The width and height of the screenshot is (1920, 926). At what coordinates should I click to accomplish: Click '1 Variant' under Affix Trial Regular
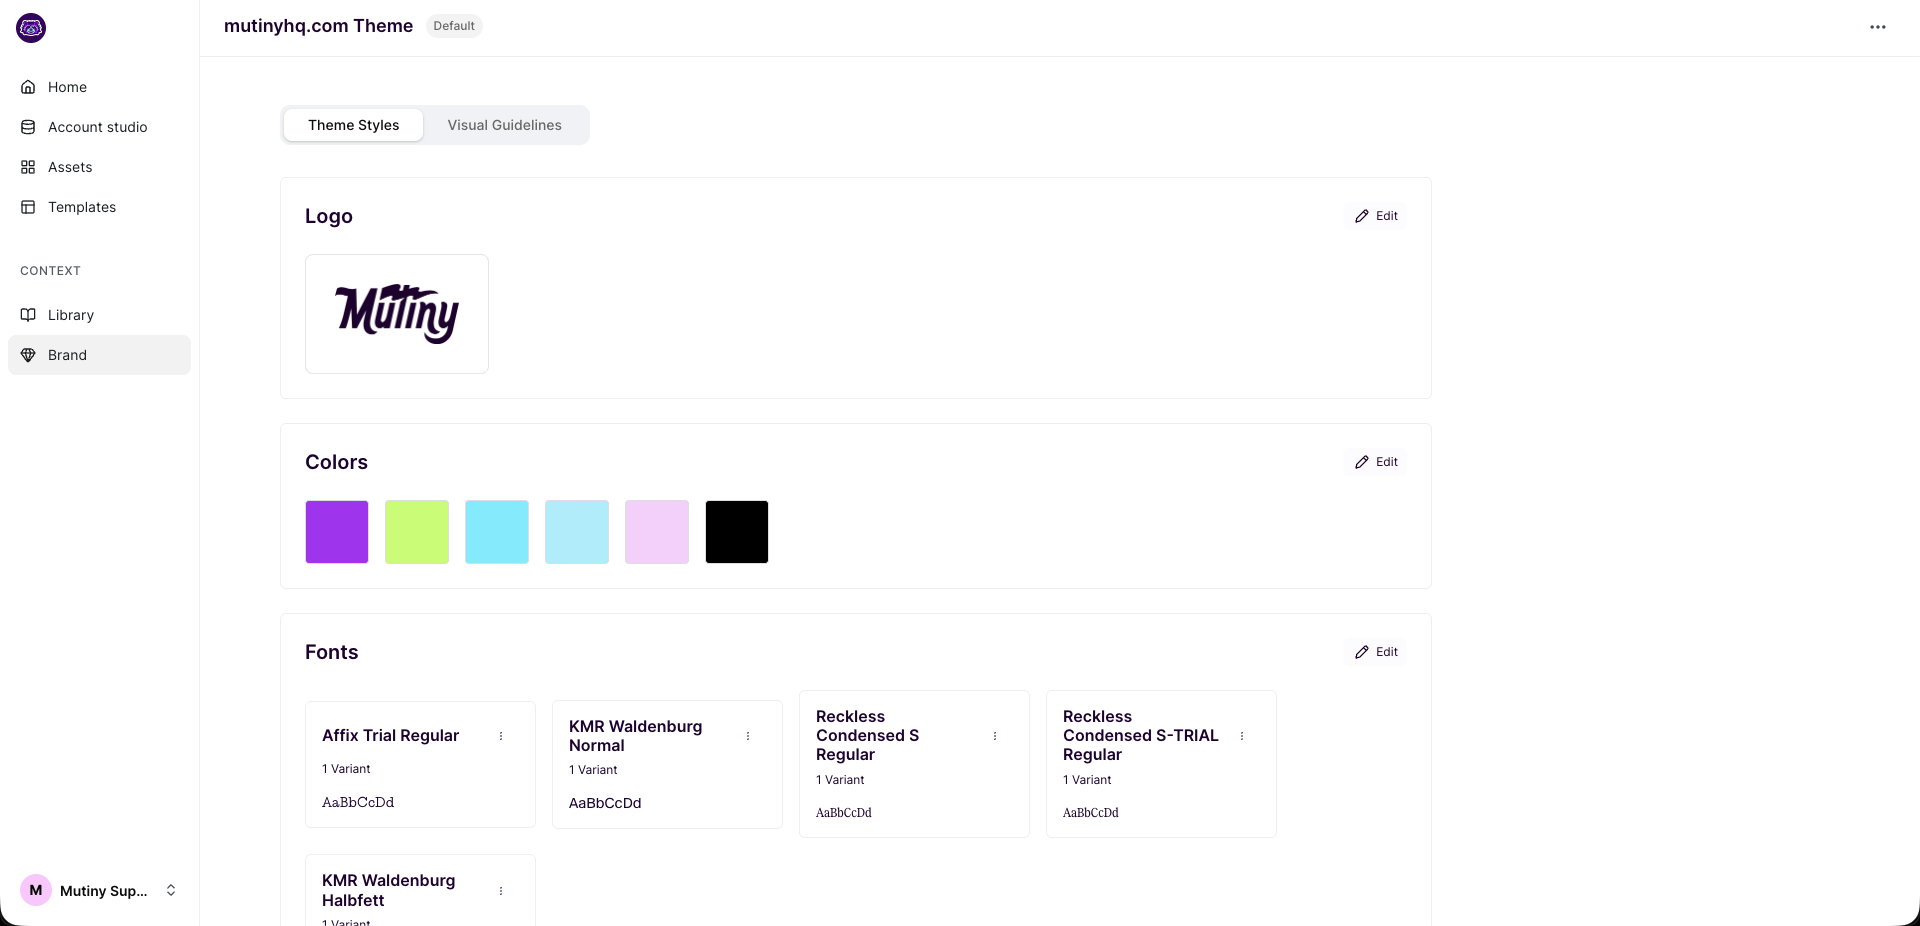(346, 769)
